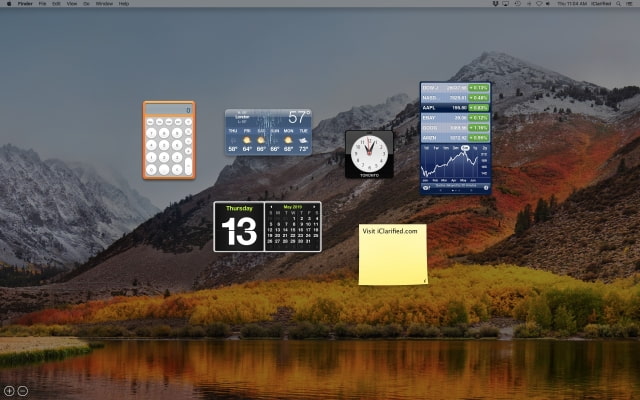Go to previous month in calendar widget
640x400 pixels.
click(270, 207)
